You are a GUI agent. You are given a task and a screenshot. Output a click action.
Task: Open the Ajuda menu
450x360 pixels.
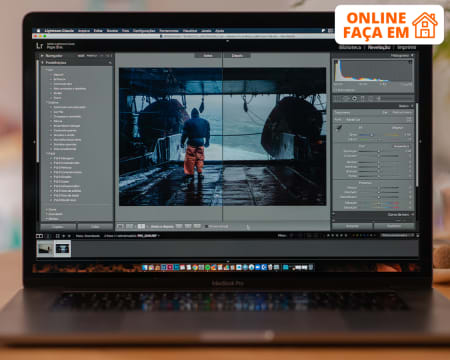(x=219, y=30)
